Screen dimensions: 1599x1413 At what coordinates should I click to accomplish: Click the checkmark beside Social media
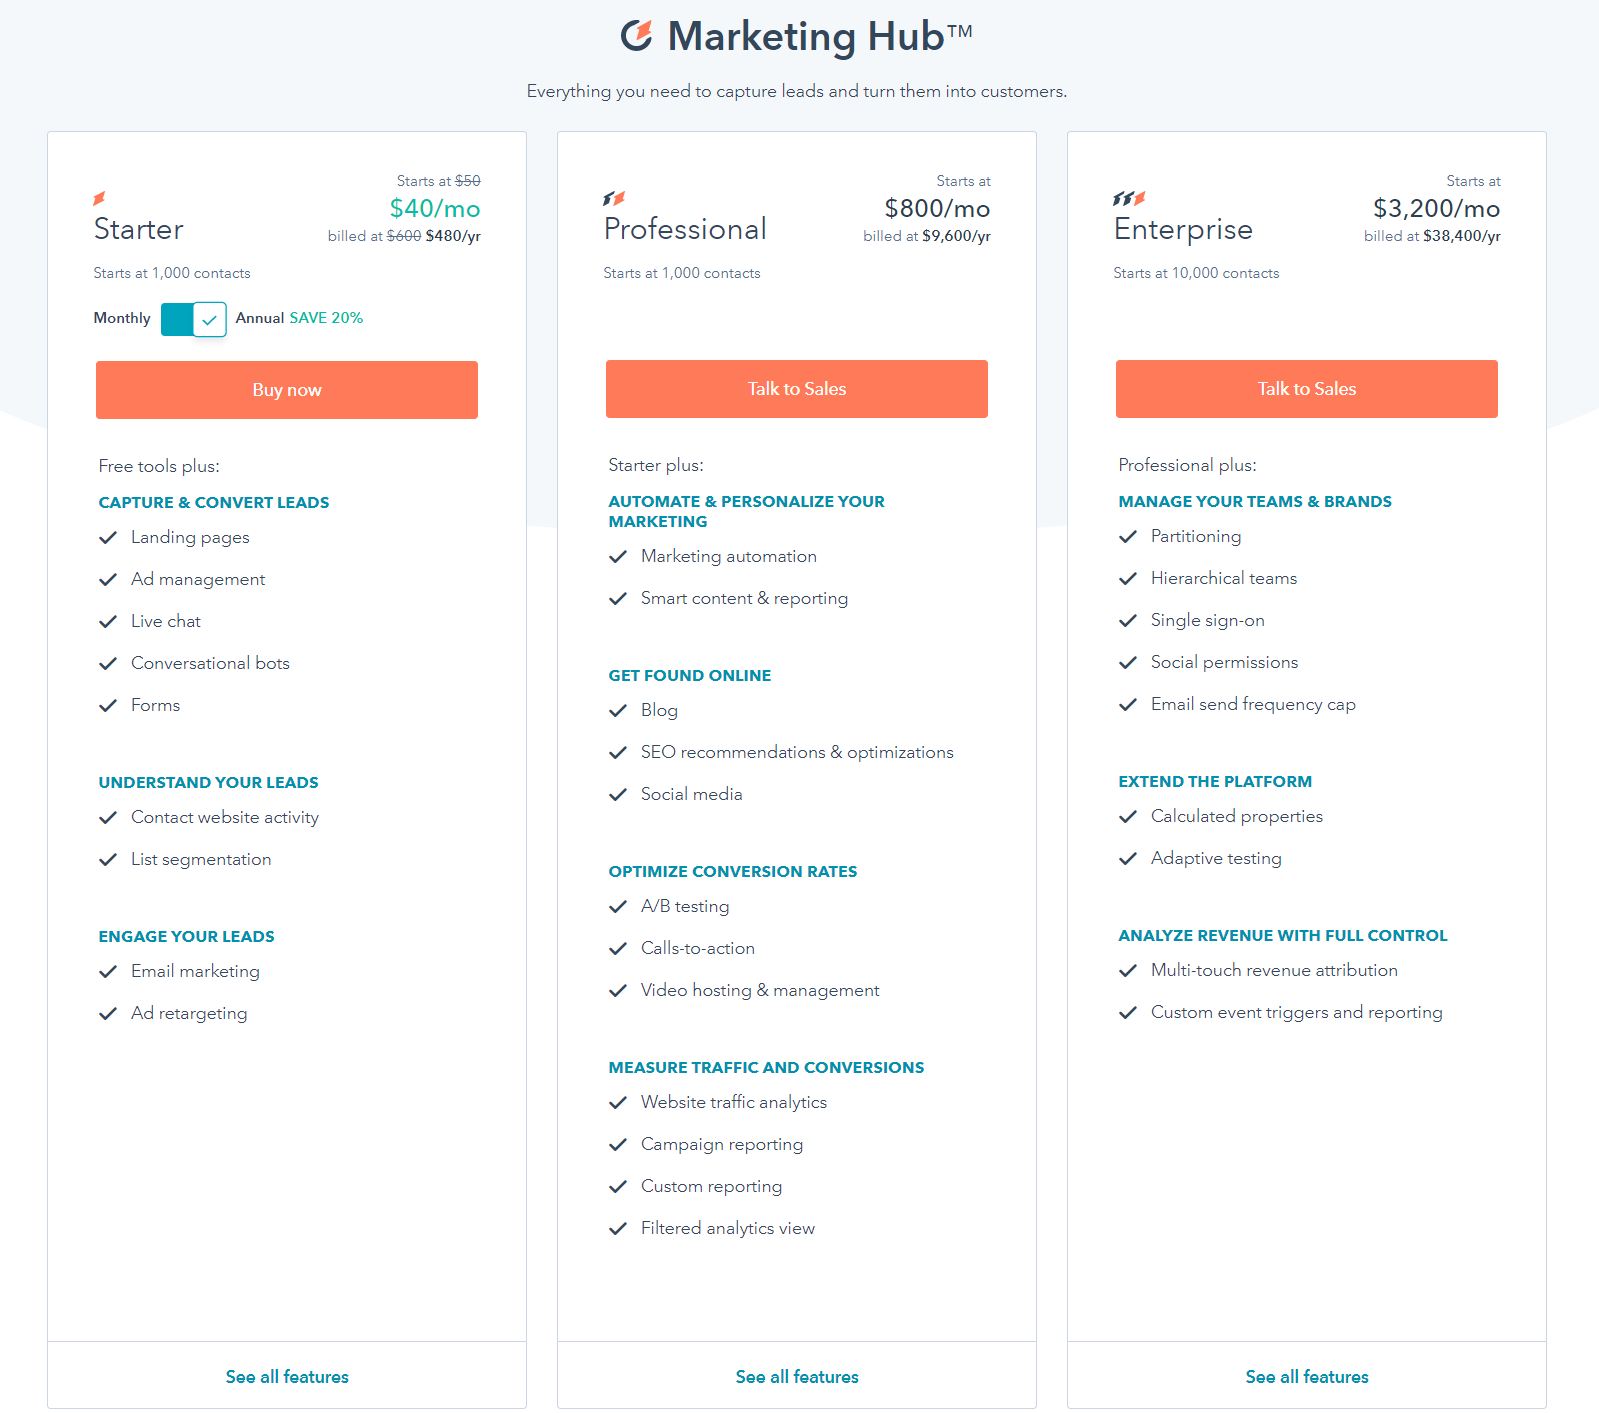[x=618, y=795]
